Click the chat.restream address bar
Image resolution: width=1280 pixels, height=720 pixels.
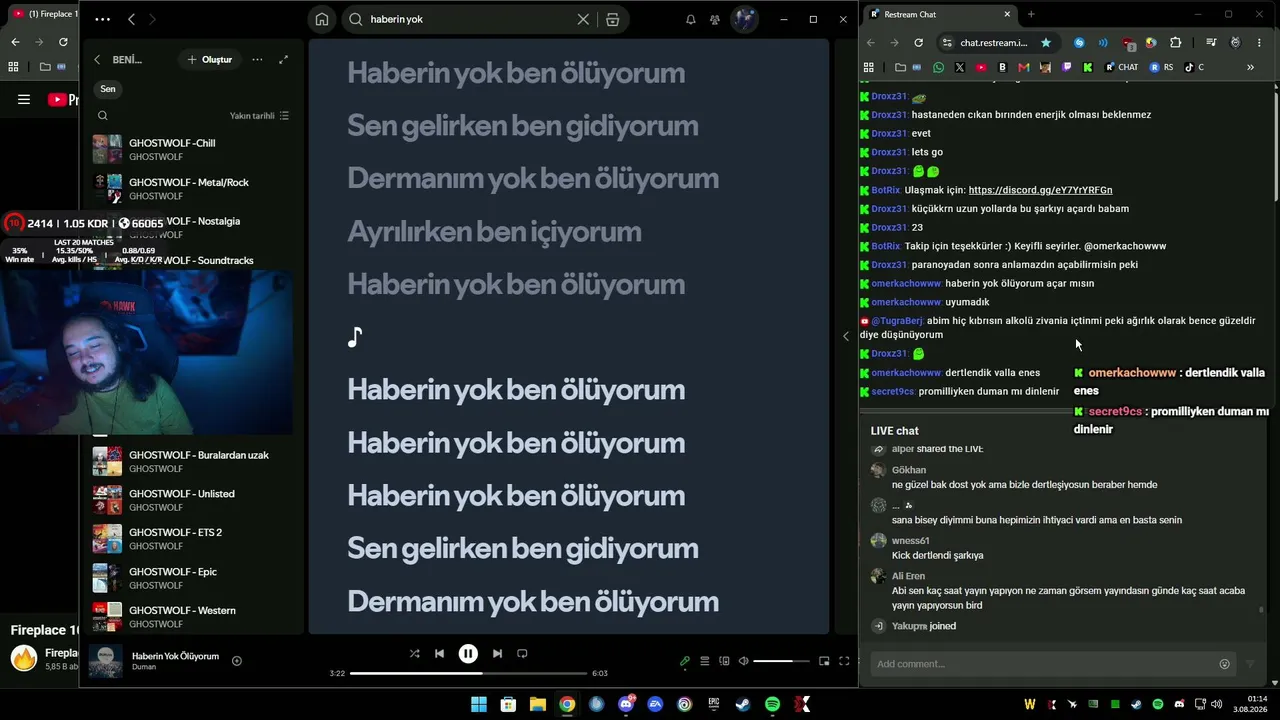tap(994, 43)
